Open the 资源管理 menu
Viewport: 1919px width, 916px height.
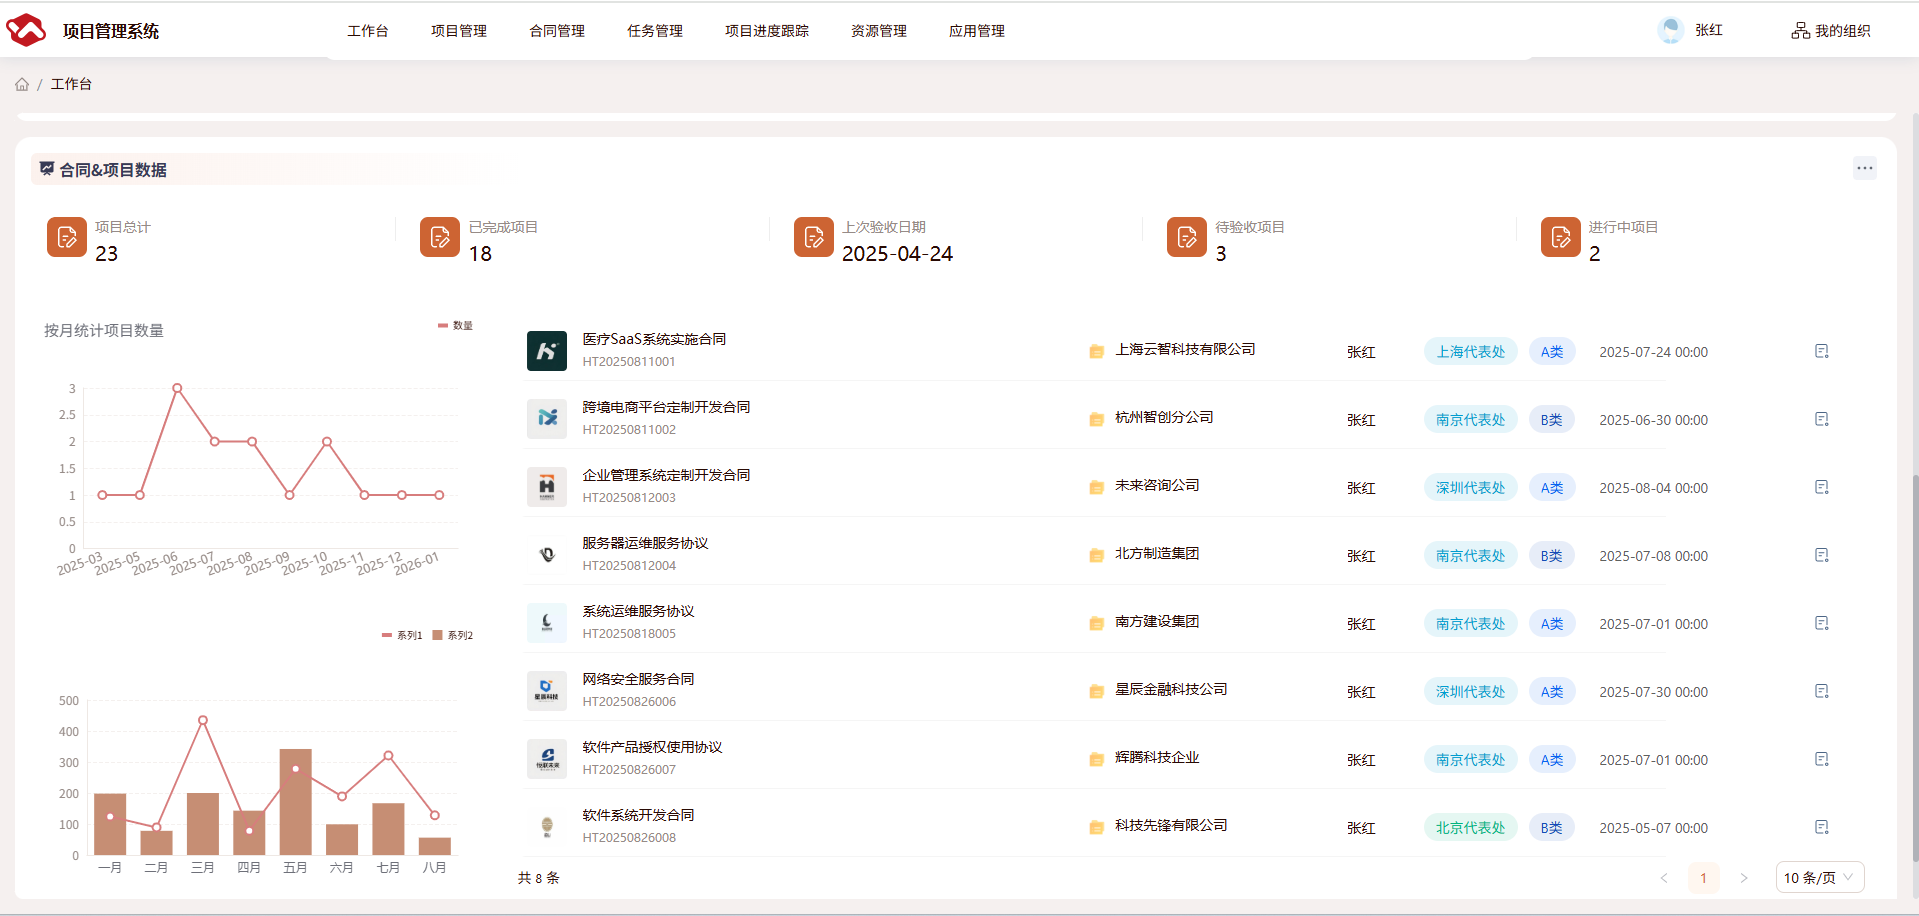(x=877, y=30)
